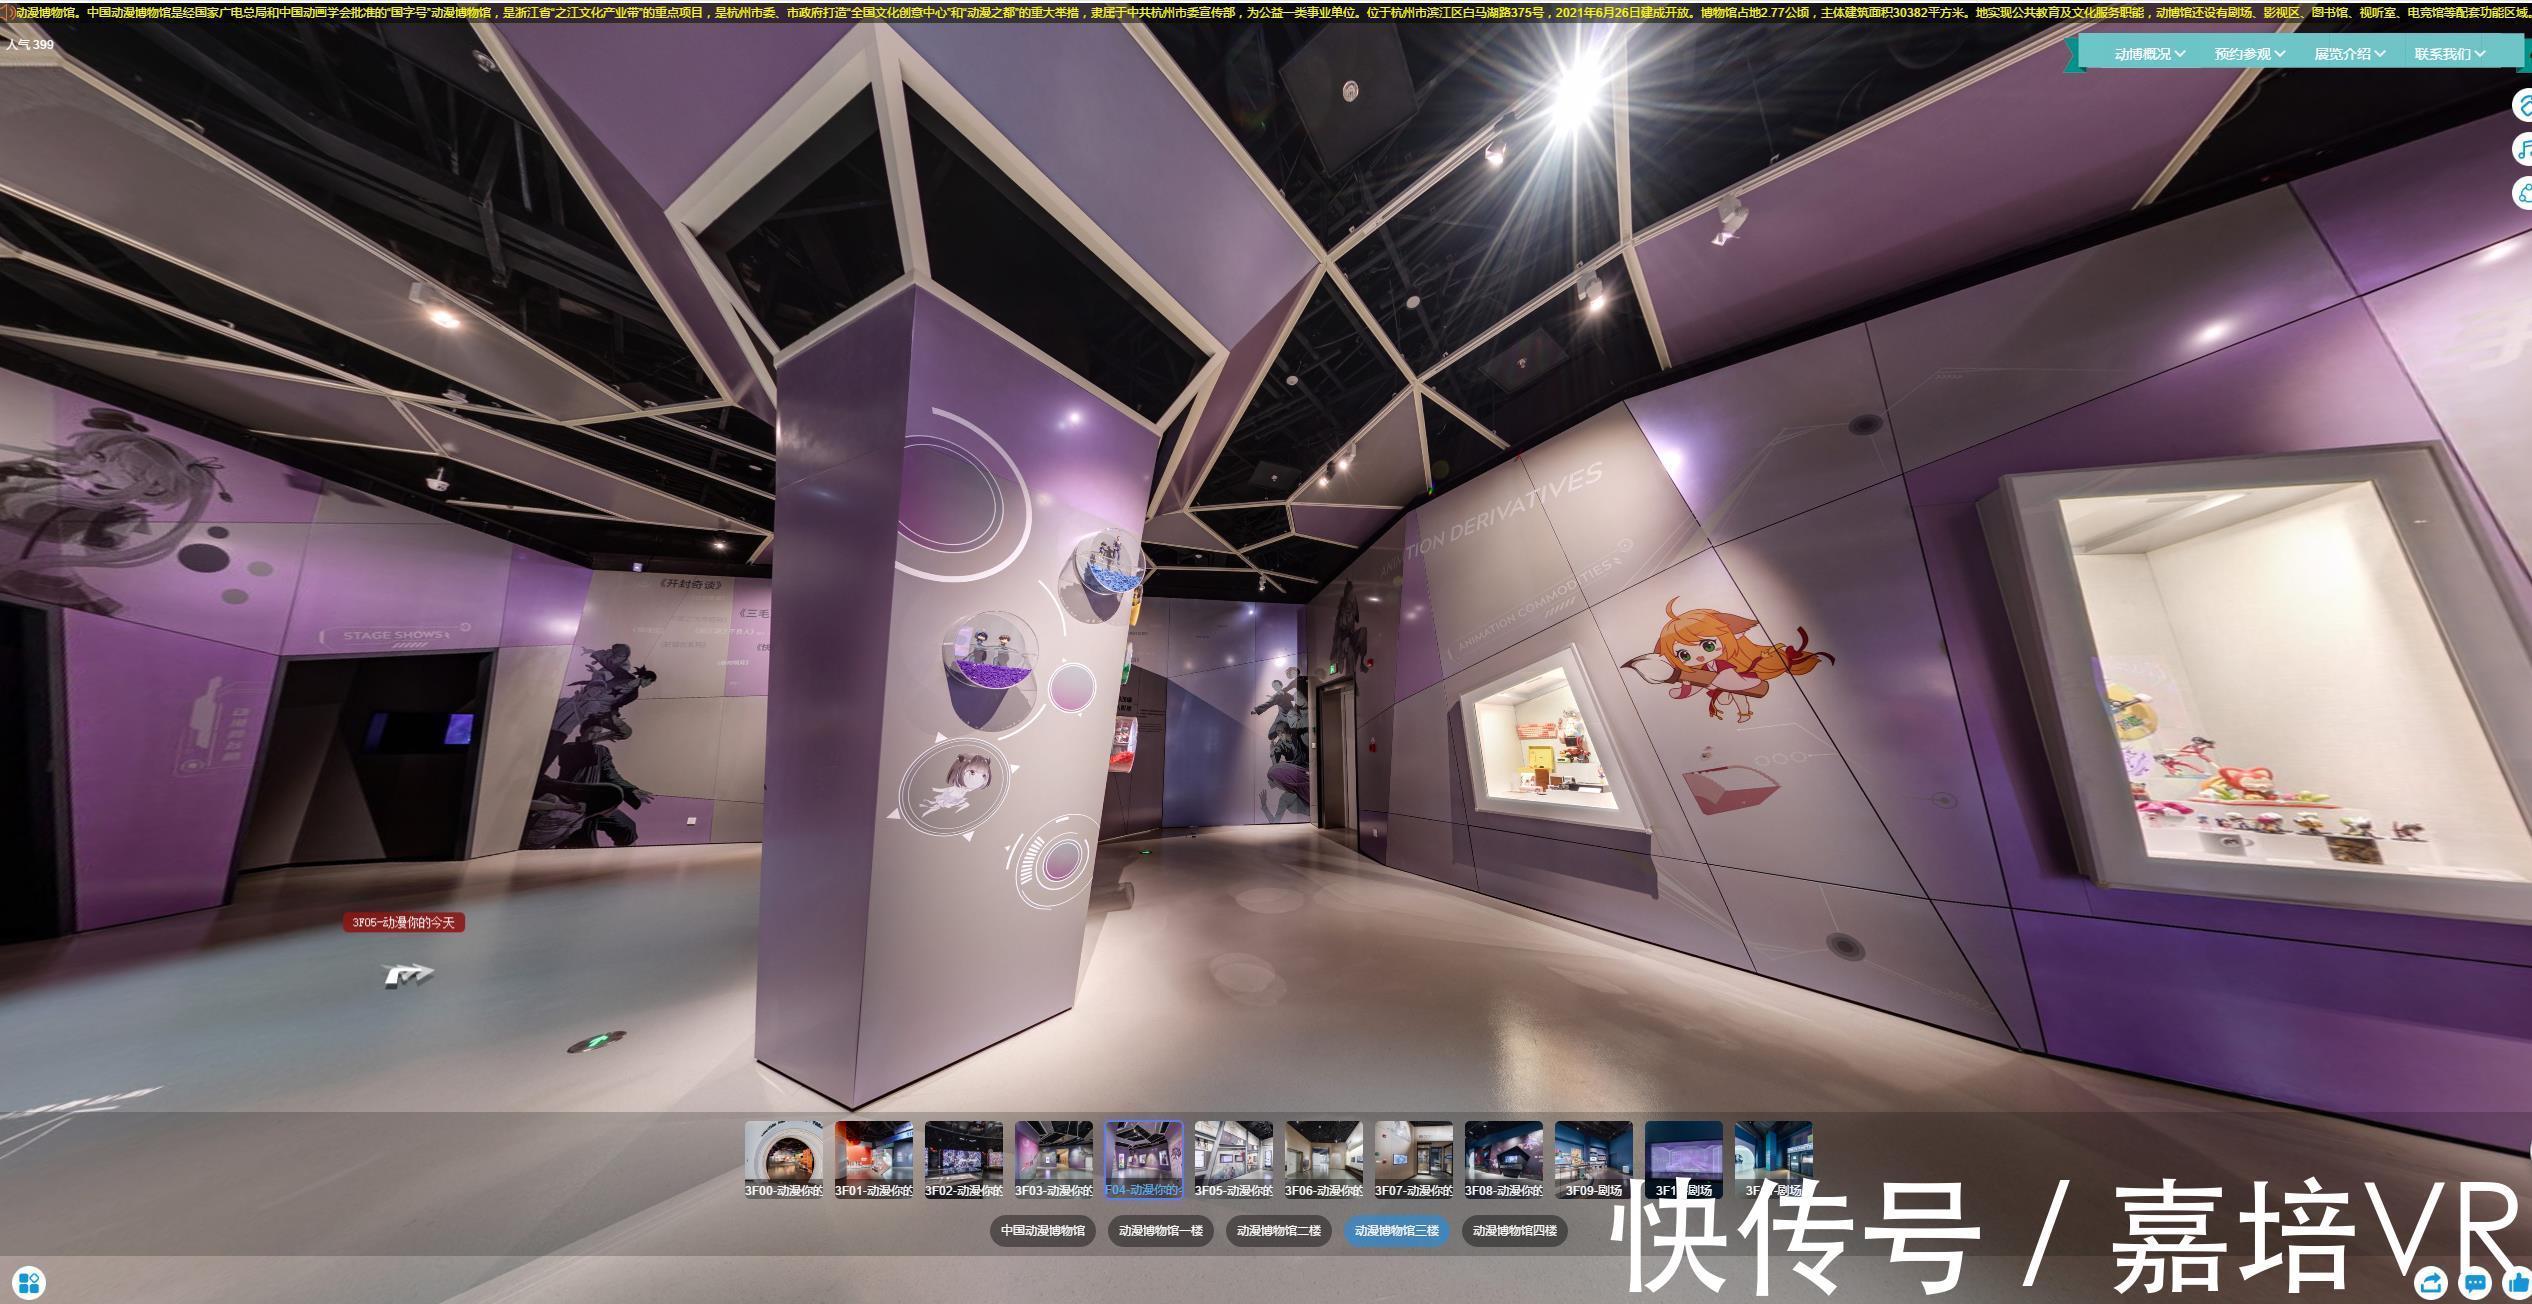Click the 人气 399 popularity counter
This screenshot has width=2532, height=1304.
click(x=30, y=45)
